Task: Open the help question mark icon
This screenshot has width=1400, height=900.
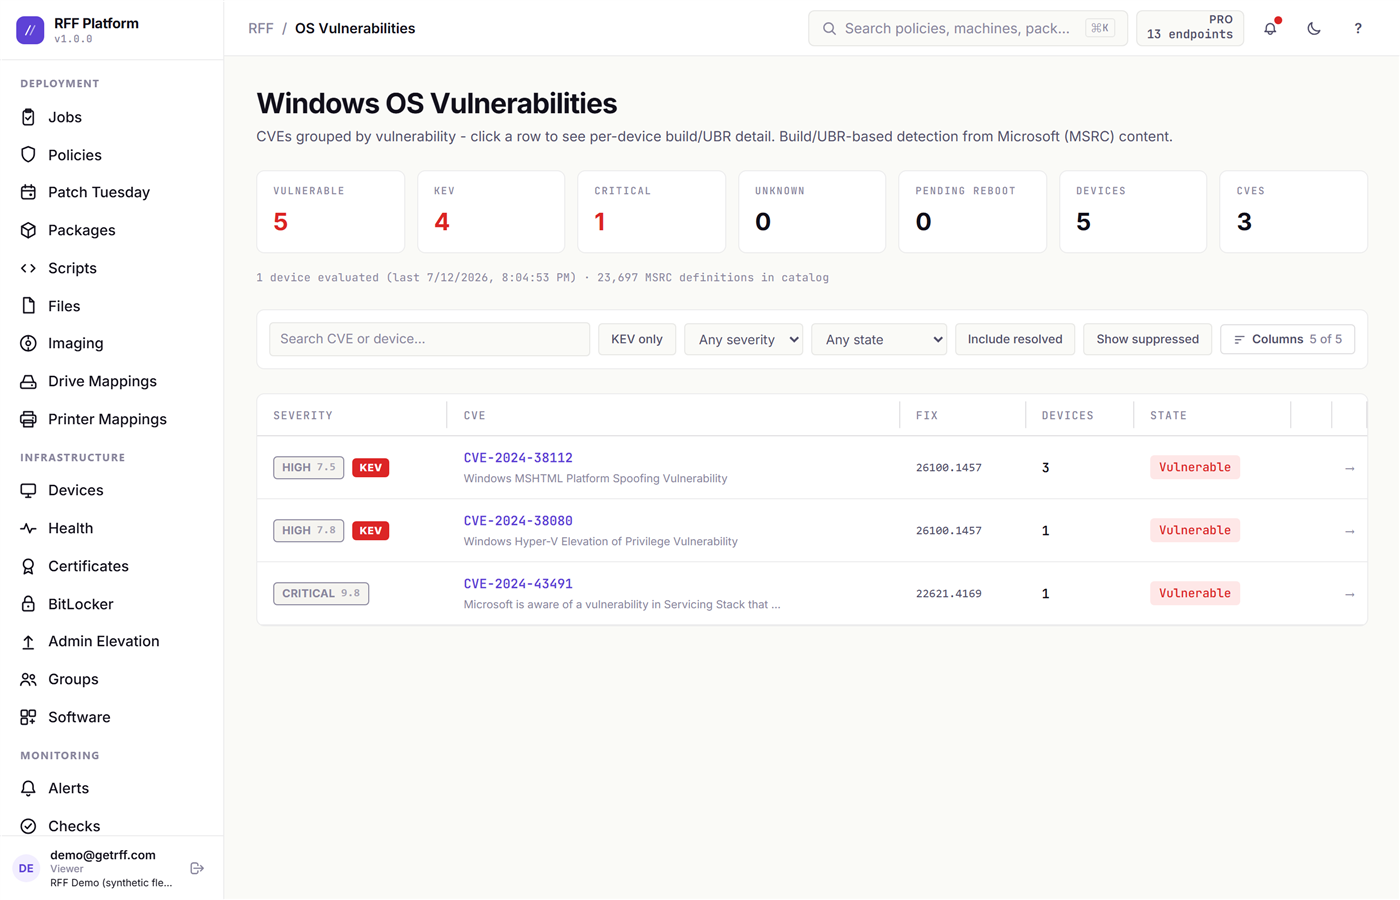Action: [1358, 28]
